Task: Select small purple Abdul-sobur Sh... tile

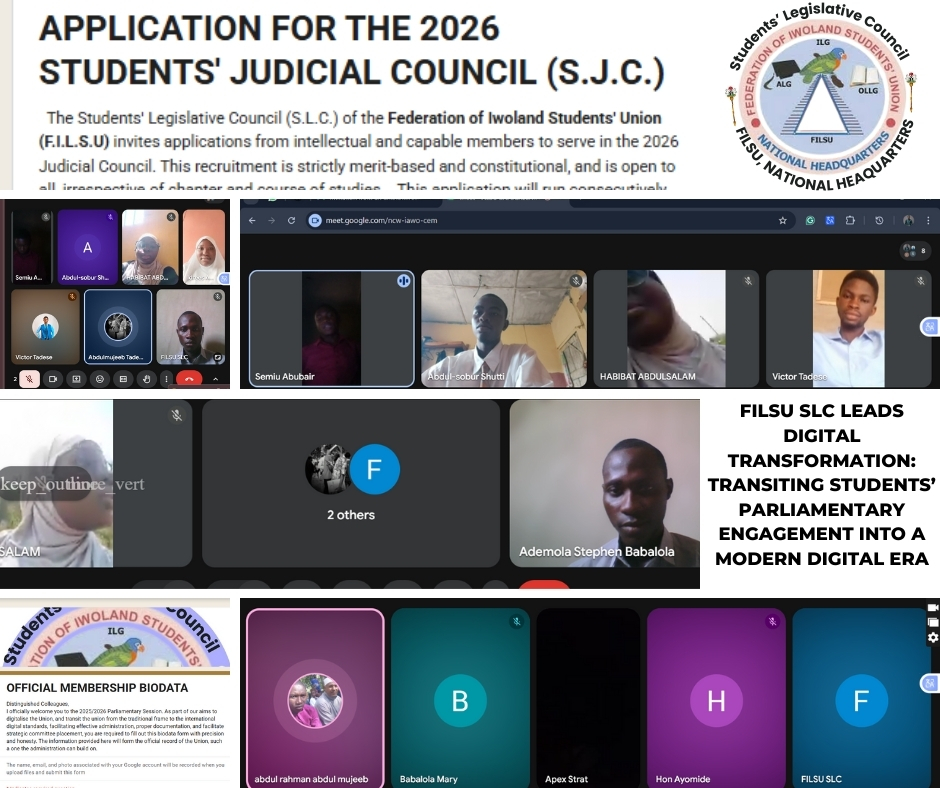Action: tap(88, 246)
